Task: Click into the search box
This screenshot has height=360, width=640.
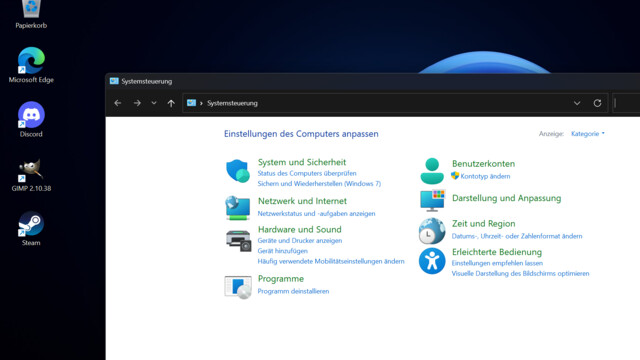Action: click(627, 103)
